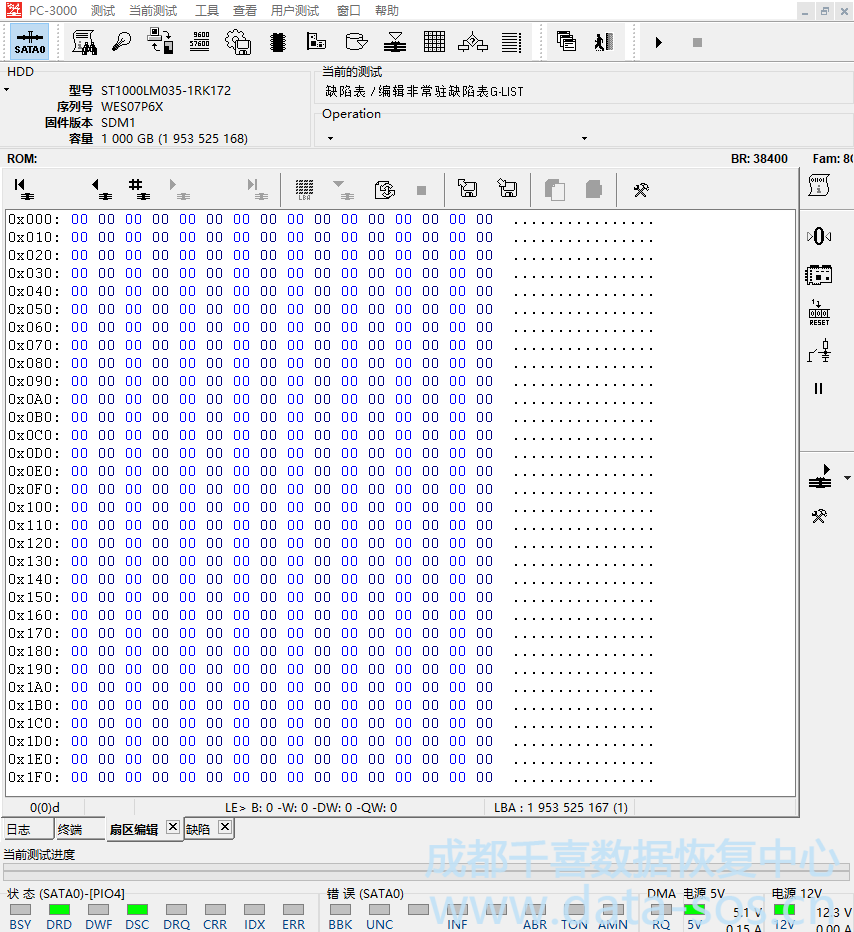Close the 缺陷 tab
The width and height of the screenshot is (854, 932).
point(225,827)
